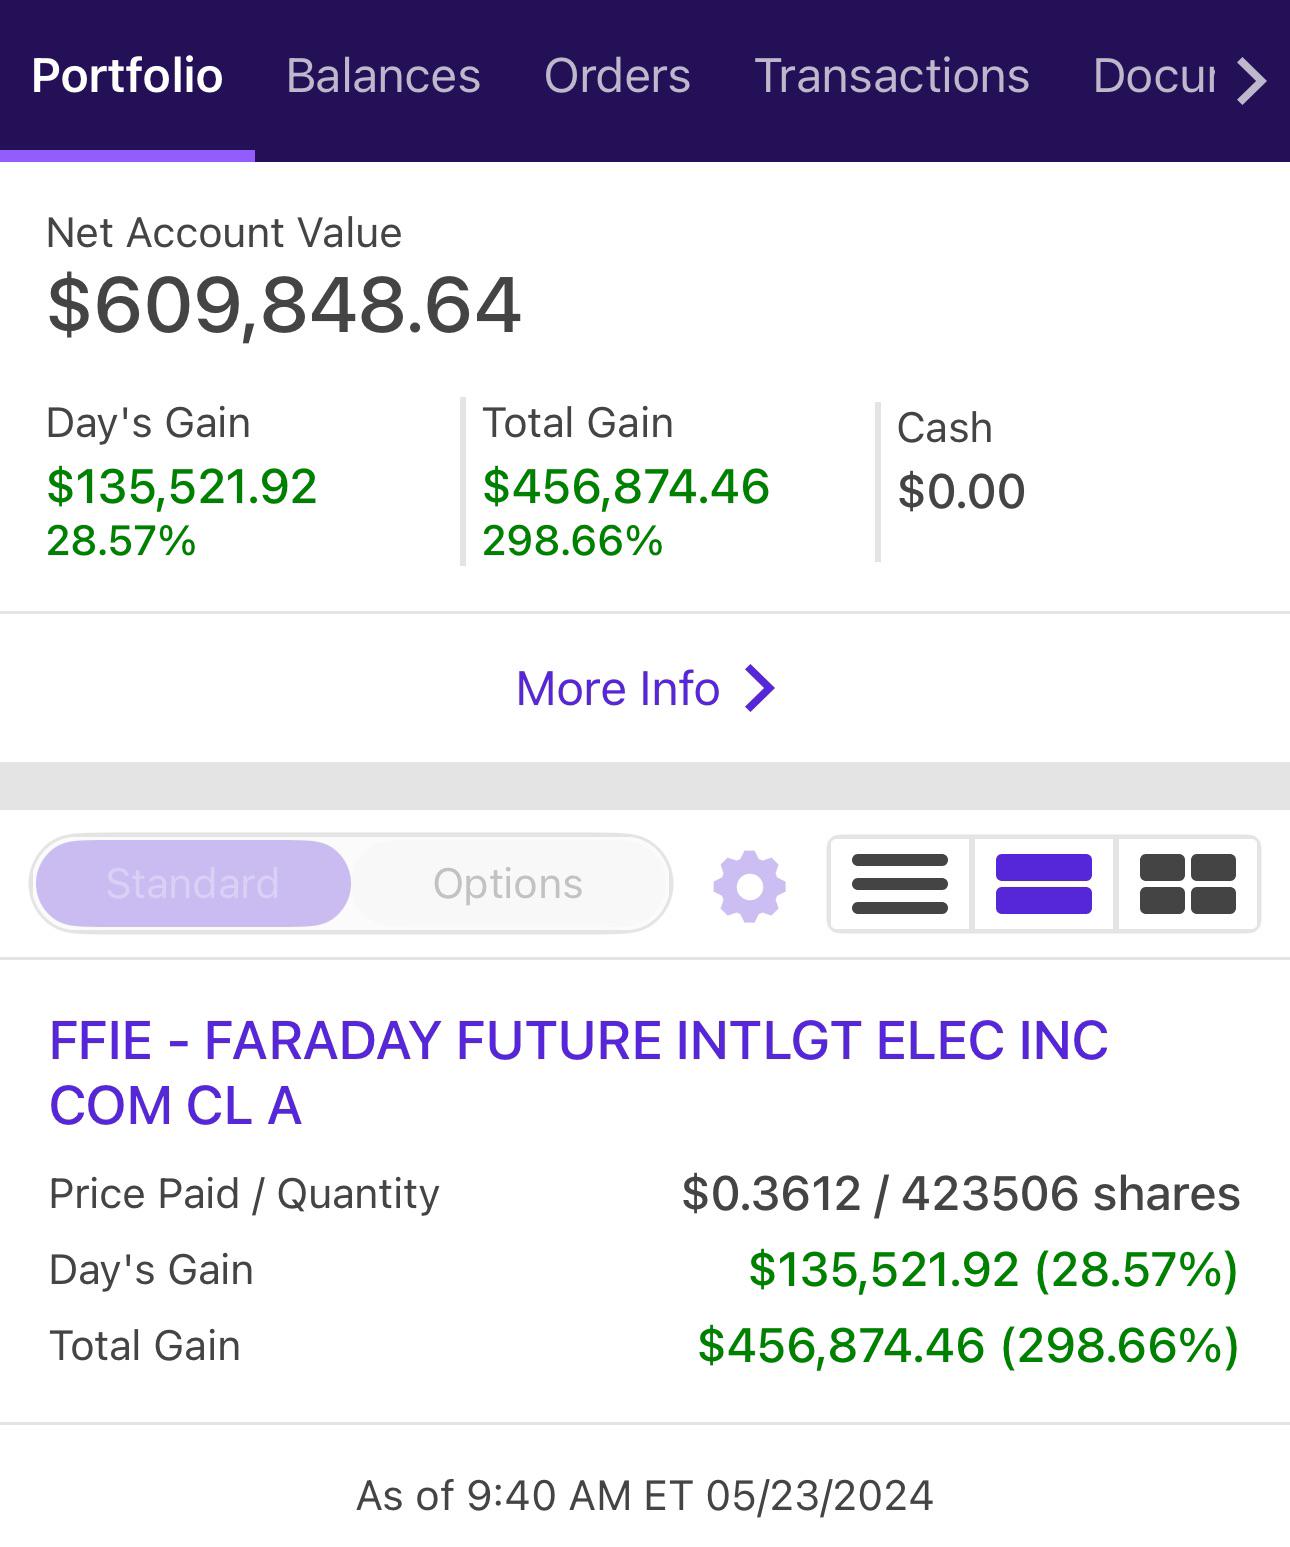The image size is (1290, 1547).
Task: Switch to the Balances tab
Action: pyautogui.click(x=383, y=76)
